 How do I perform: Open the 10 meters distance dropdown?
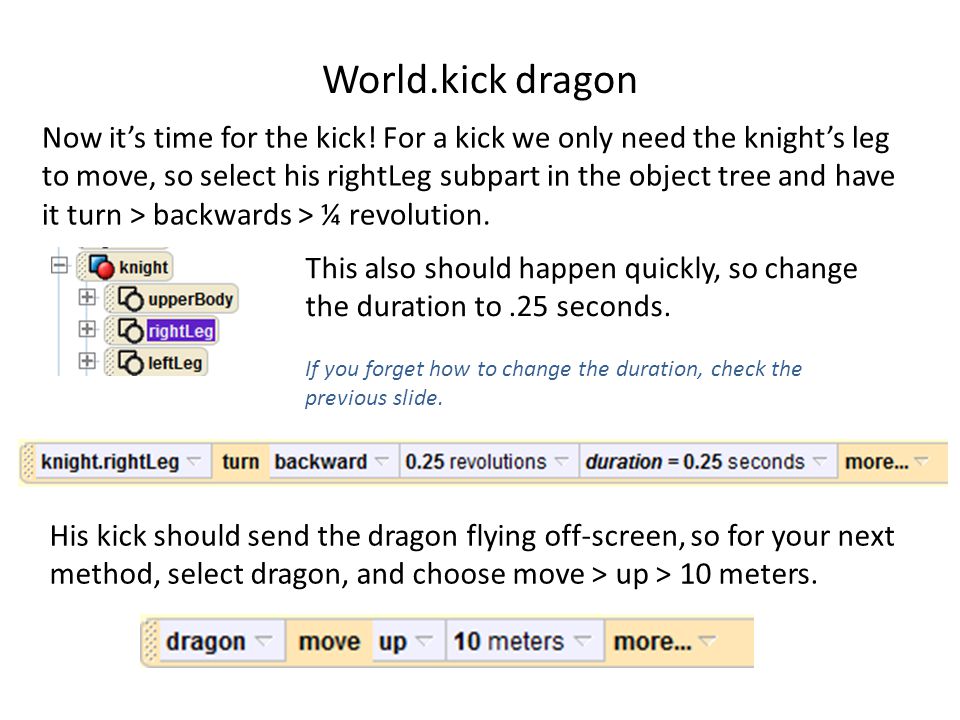[524, 642]
